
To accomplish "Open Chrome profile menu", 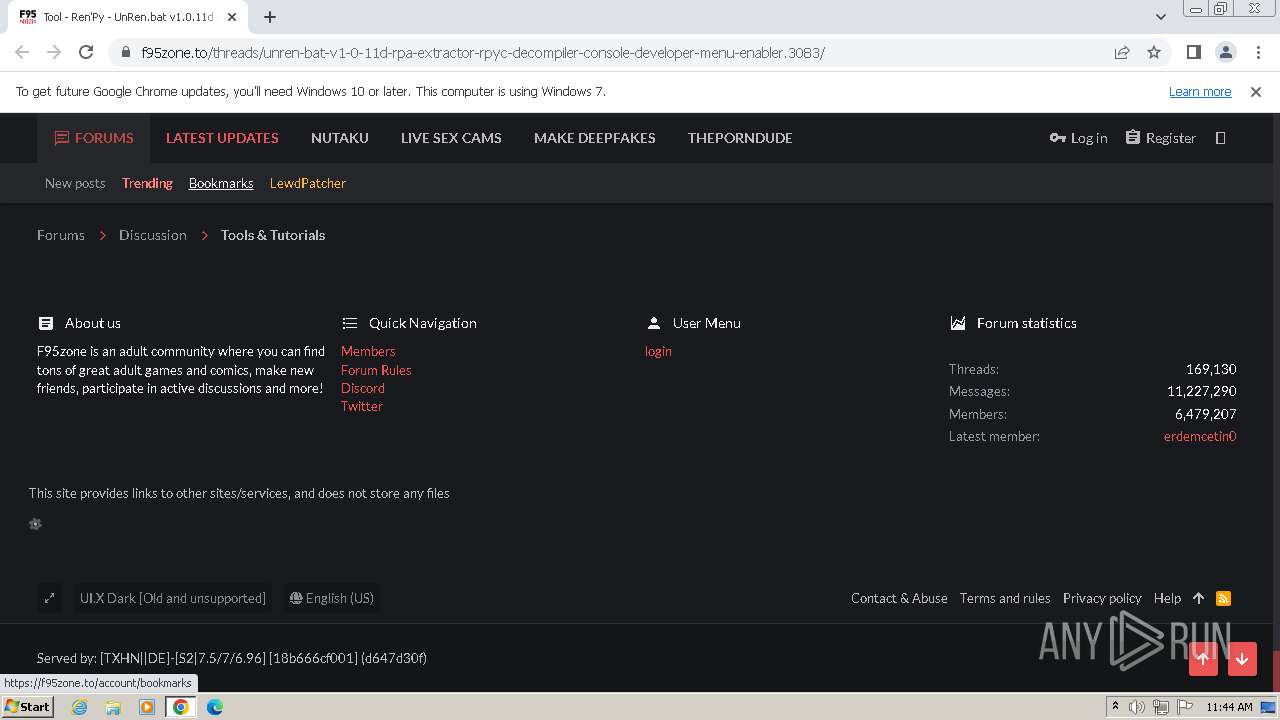I will click(x=1225, y=52).
